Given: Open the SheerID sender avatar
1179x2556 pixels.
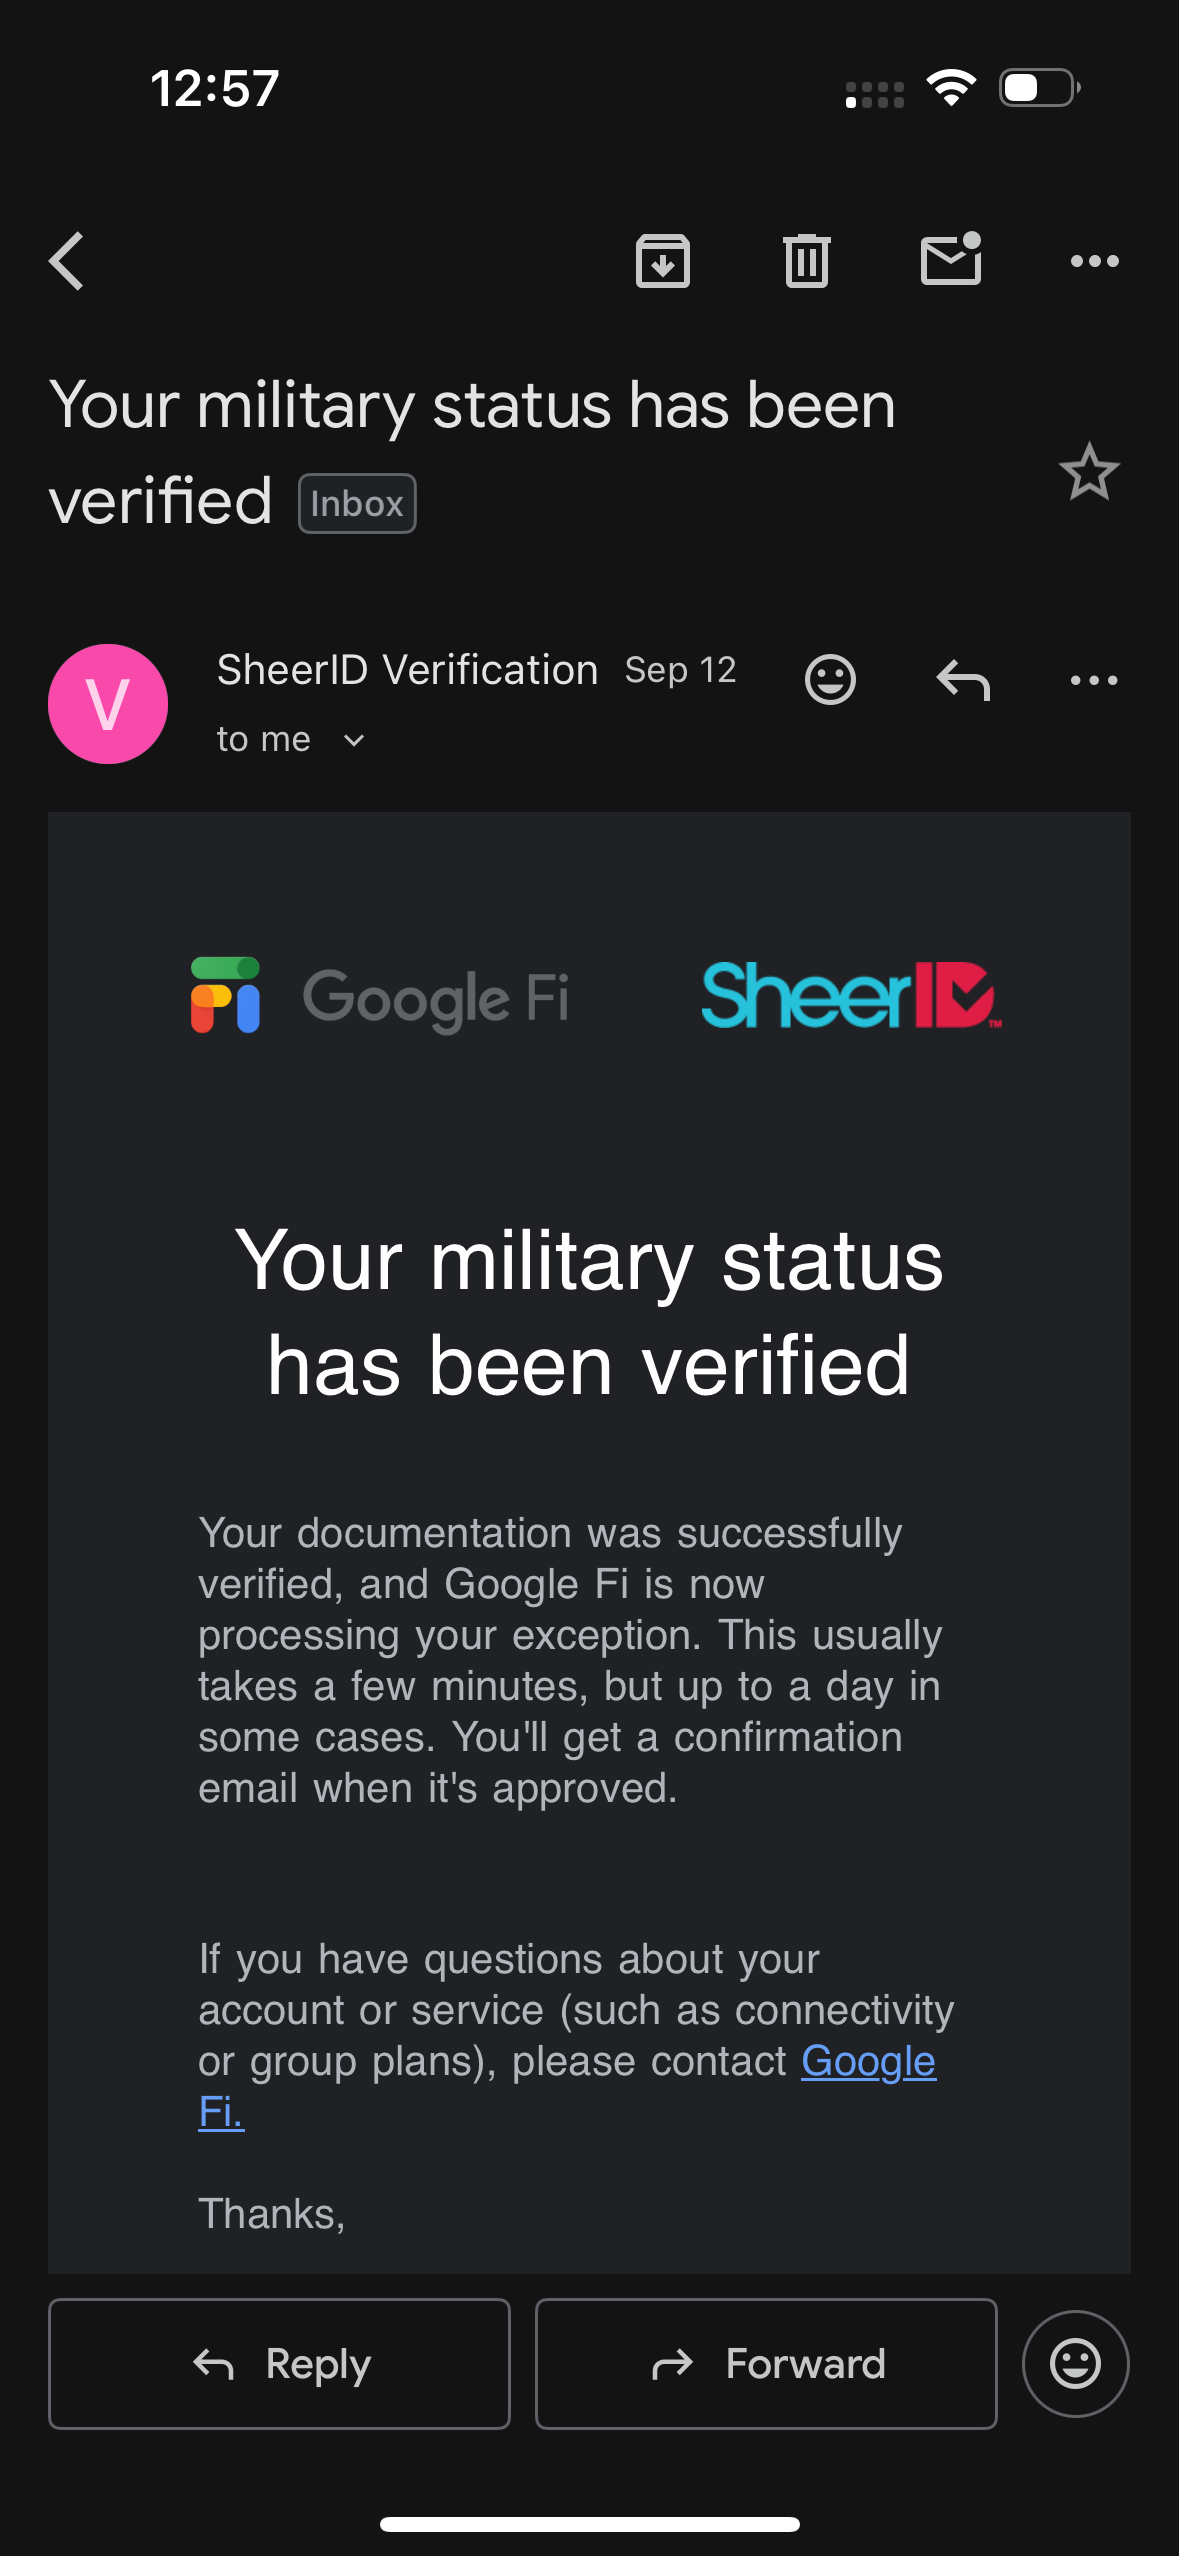Looking at the screenshot, I should tap(108, 704).
